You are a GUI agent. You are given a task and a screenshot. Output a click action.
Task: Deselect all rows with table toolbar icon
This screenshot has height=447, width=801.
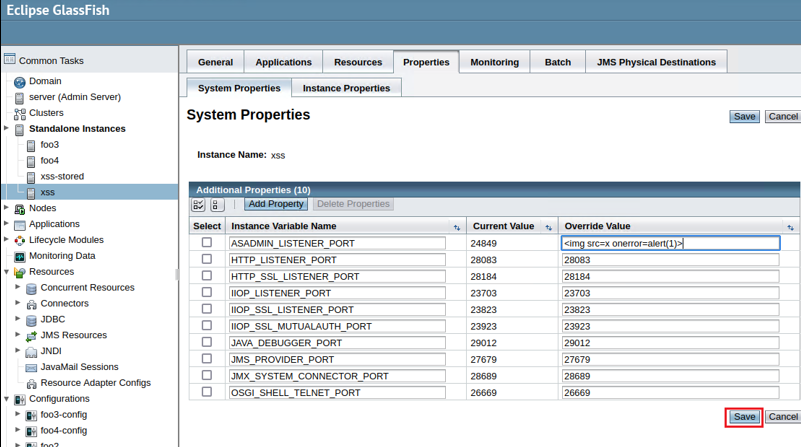(x=217, y=205)
